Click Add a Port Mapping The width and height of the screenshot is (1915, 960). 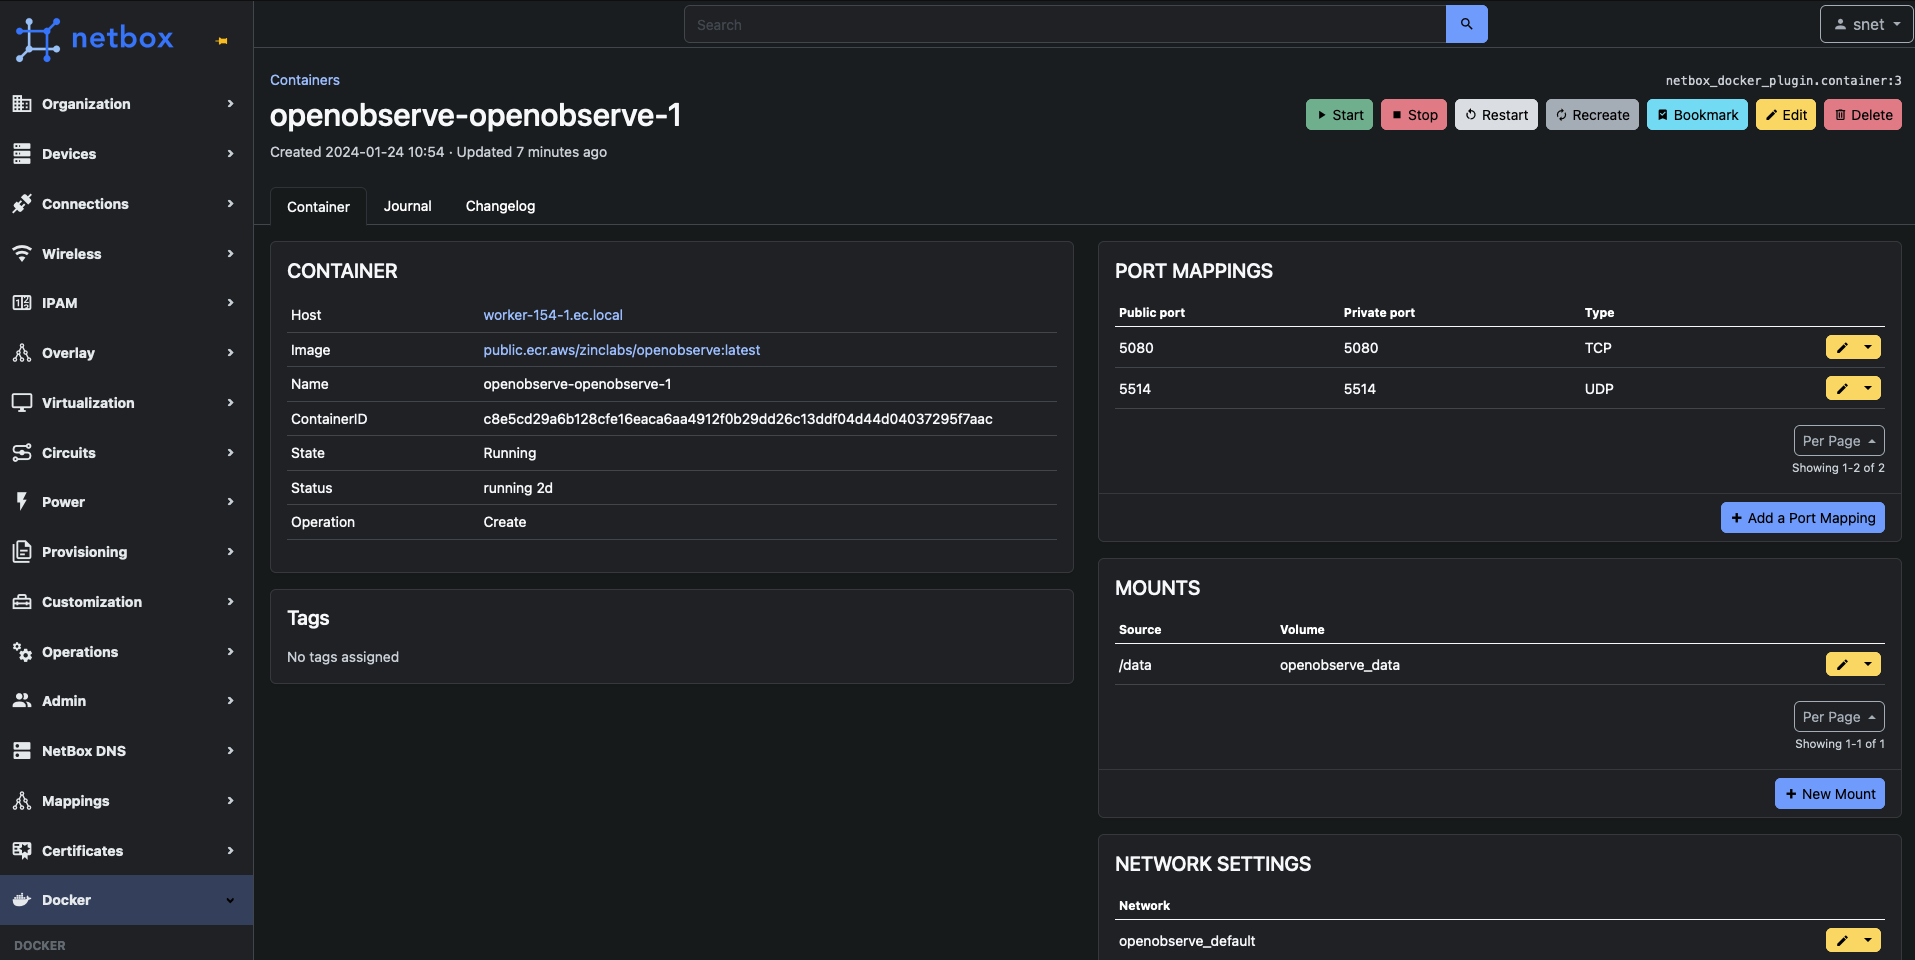(x=1802, y=518)
